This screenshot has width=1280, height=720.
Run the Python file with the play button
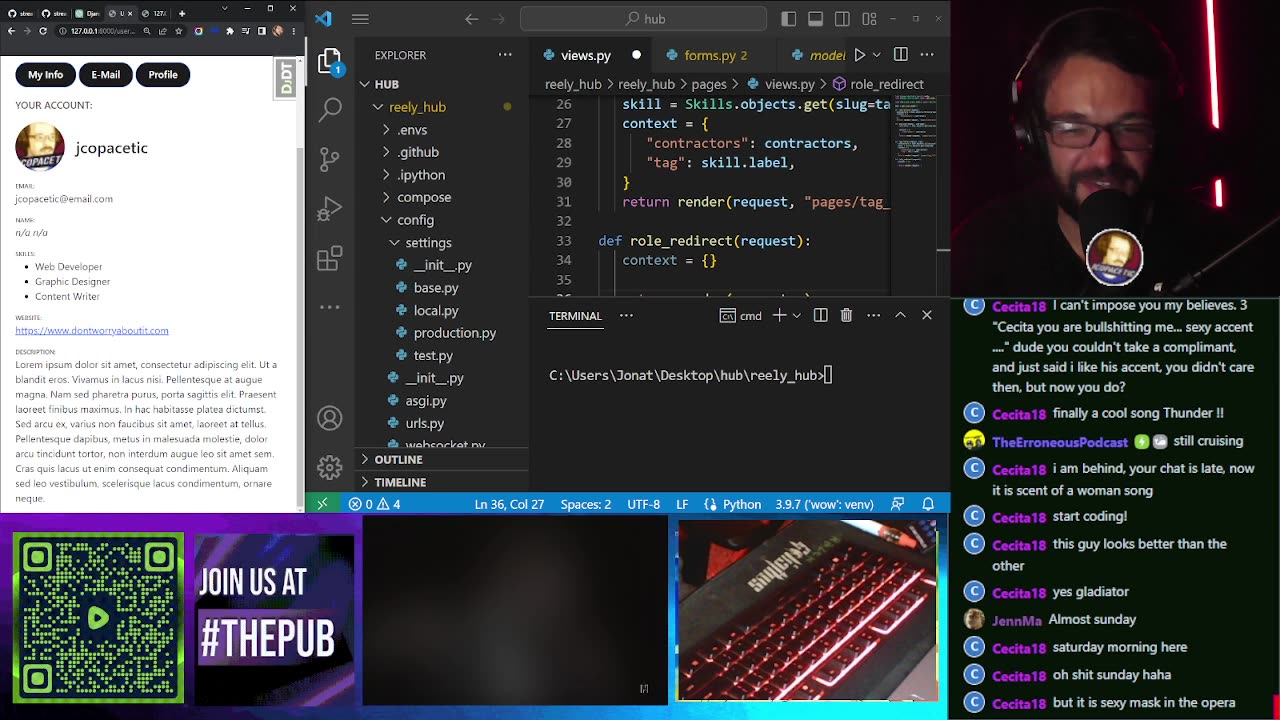coord(859,55)
